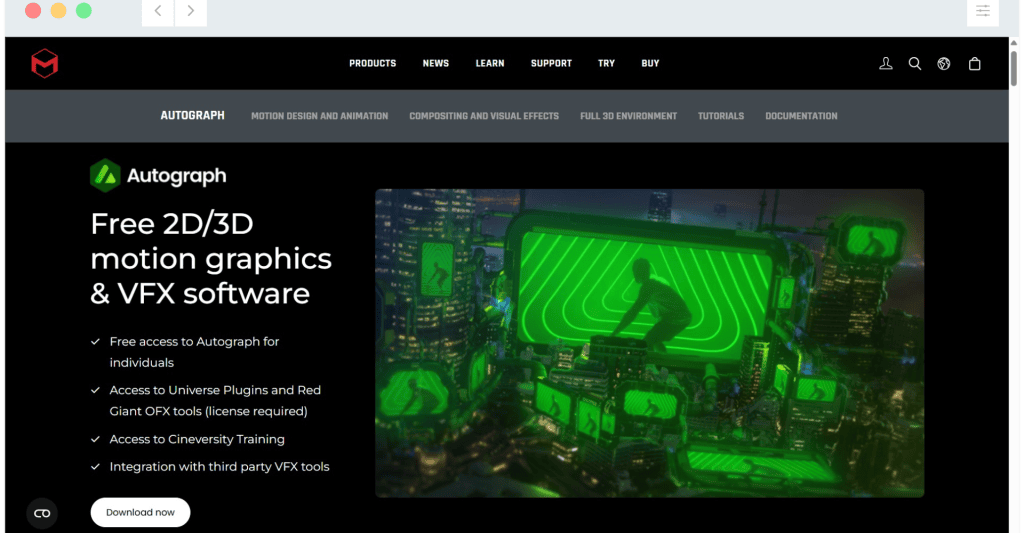
Task: Click the page vertical scrollbar thumb
Action: tap(1014, 68)
